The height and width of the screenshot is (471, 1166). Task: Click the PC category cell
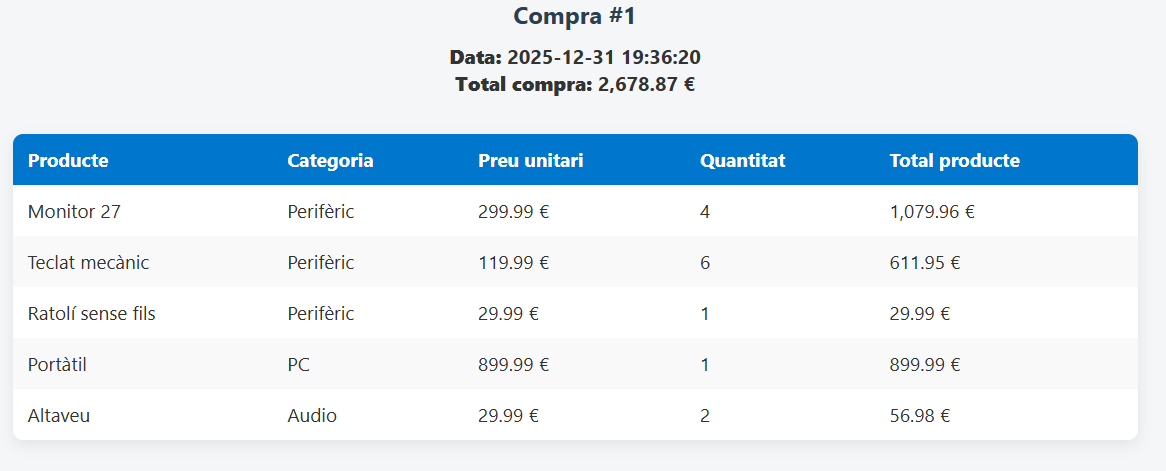pyautogui.click(x=298, y=365)
